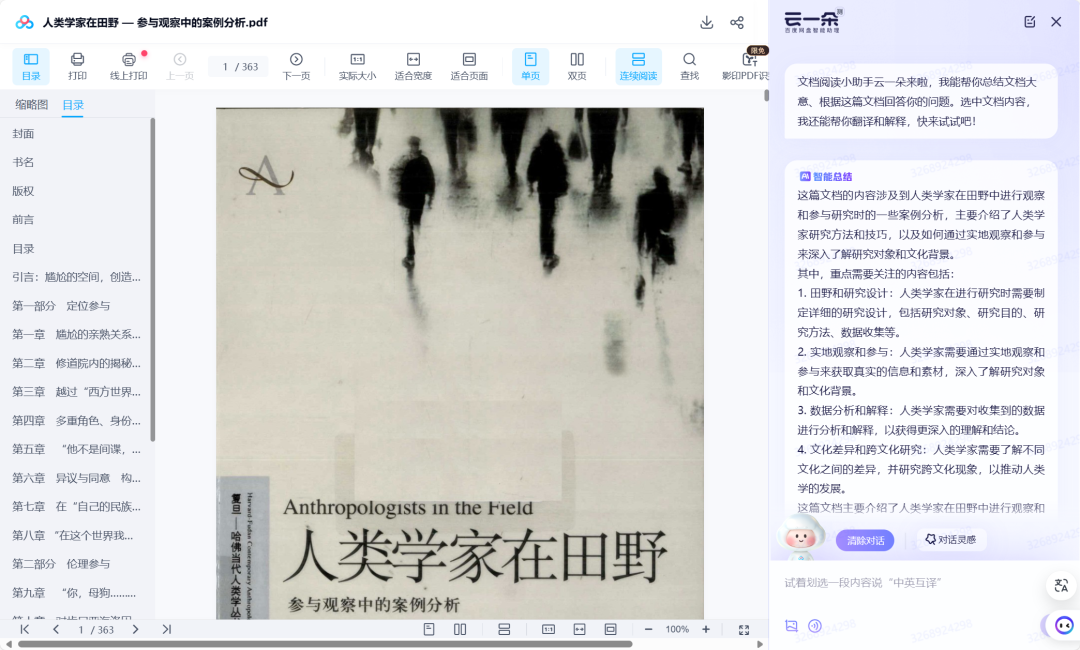Choose 适合宽度 fit width
The width and height of the screenshot is (1080, 650).
click(x=413, y=66)
